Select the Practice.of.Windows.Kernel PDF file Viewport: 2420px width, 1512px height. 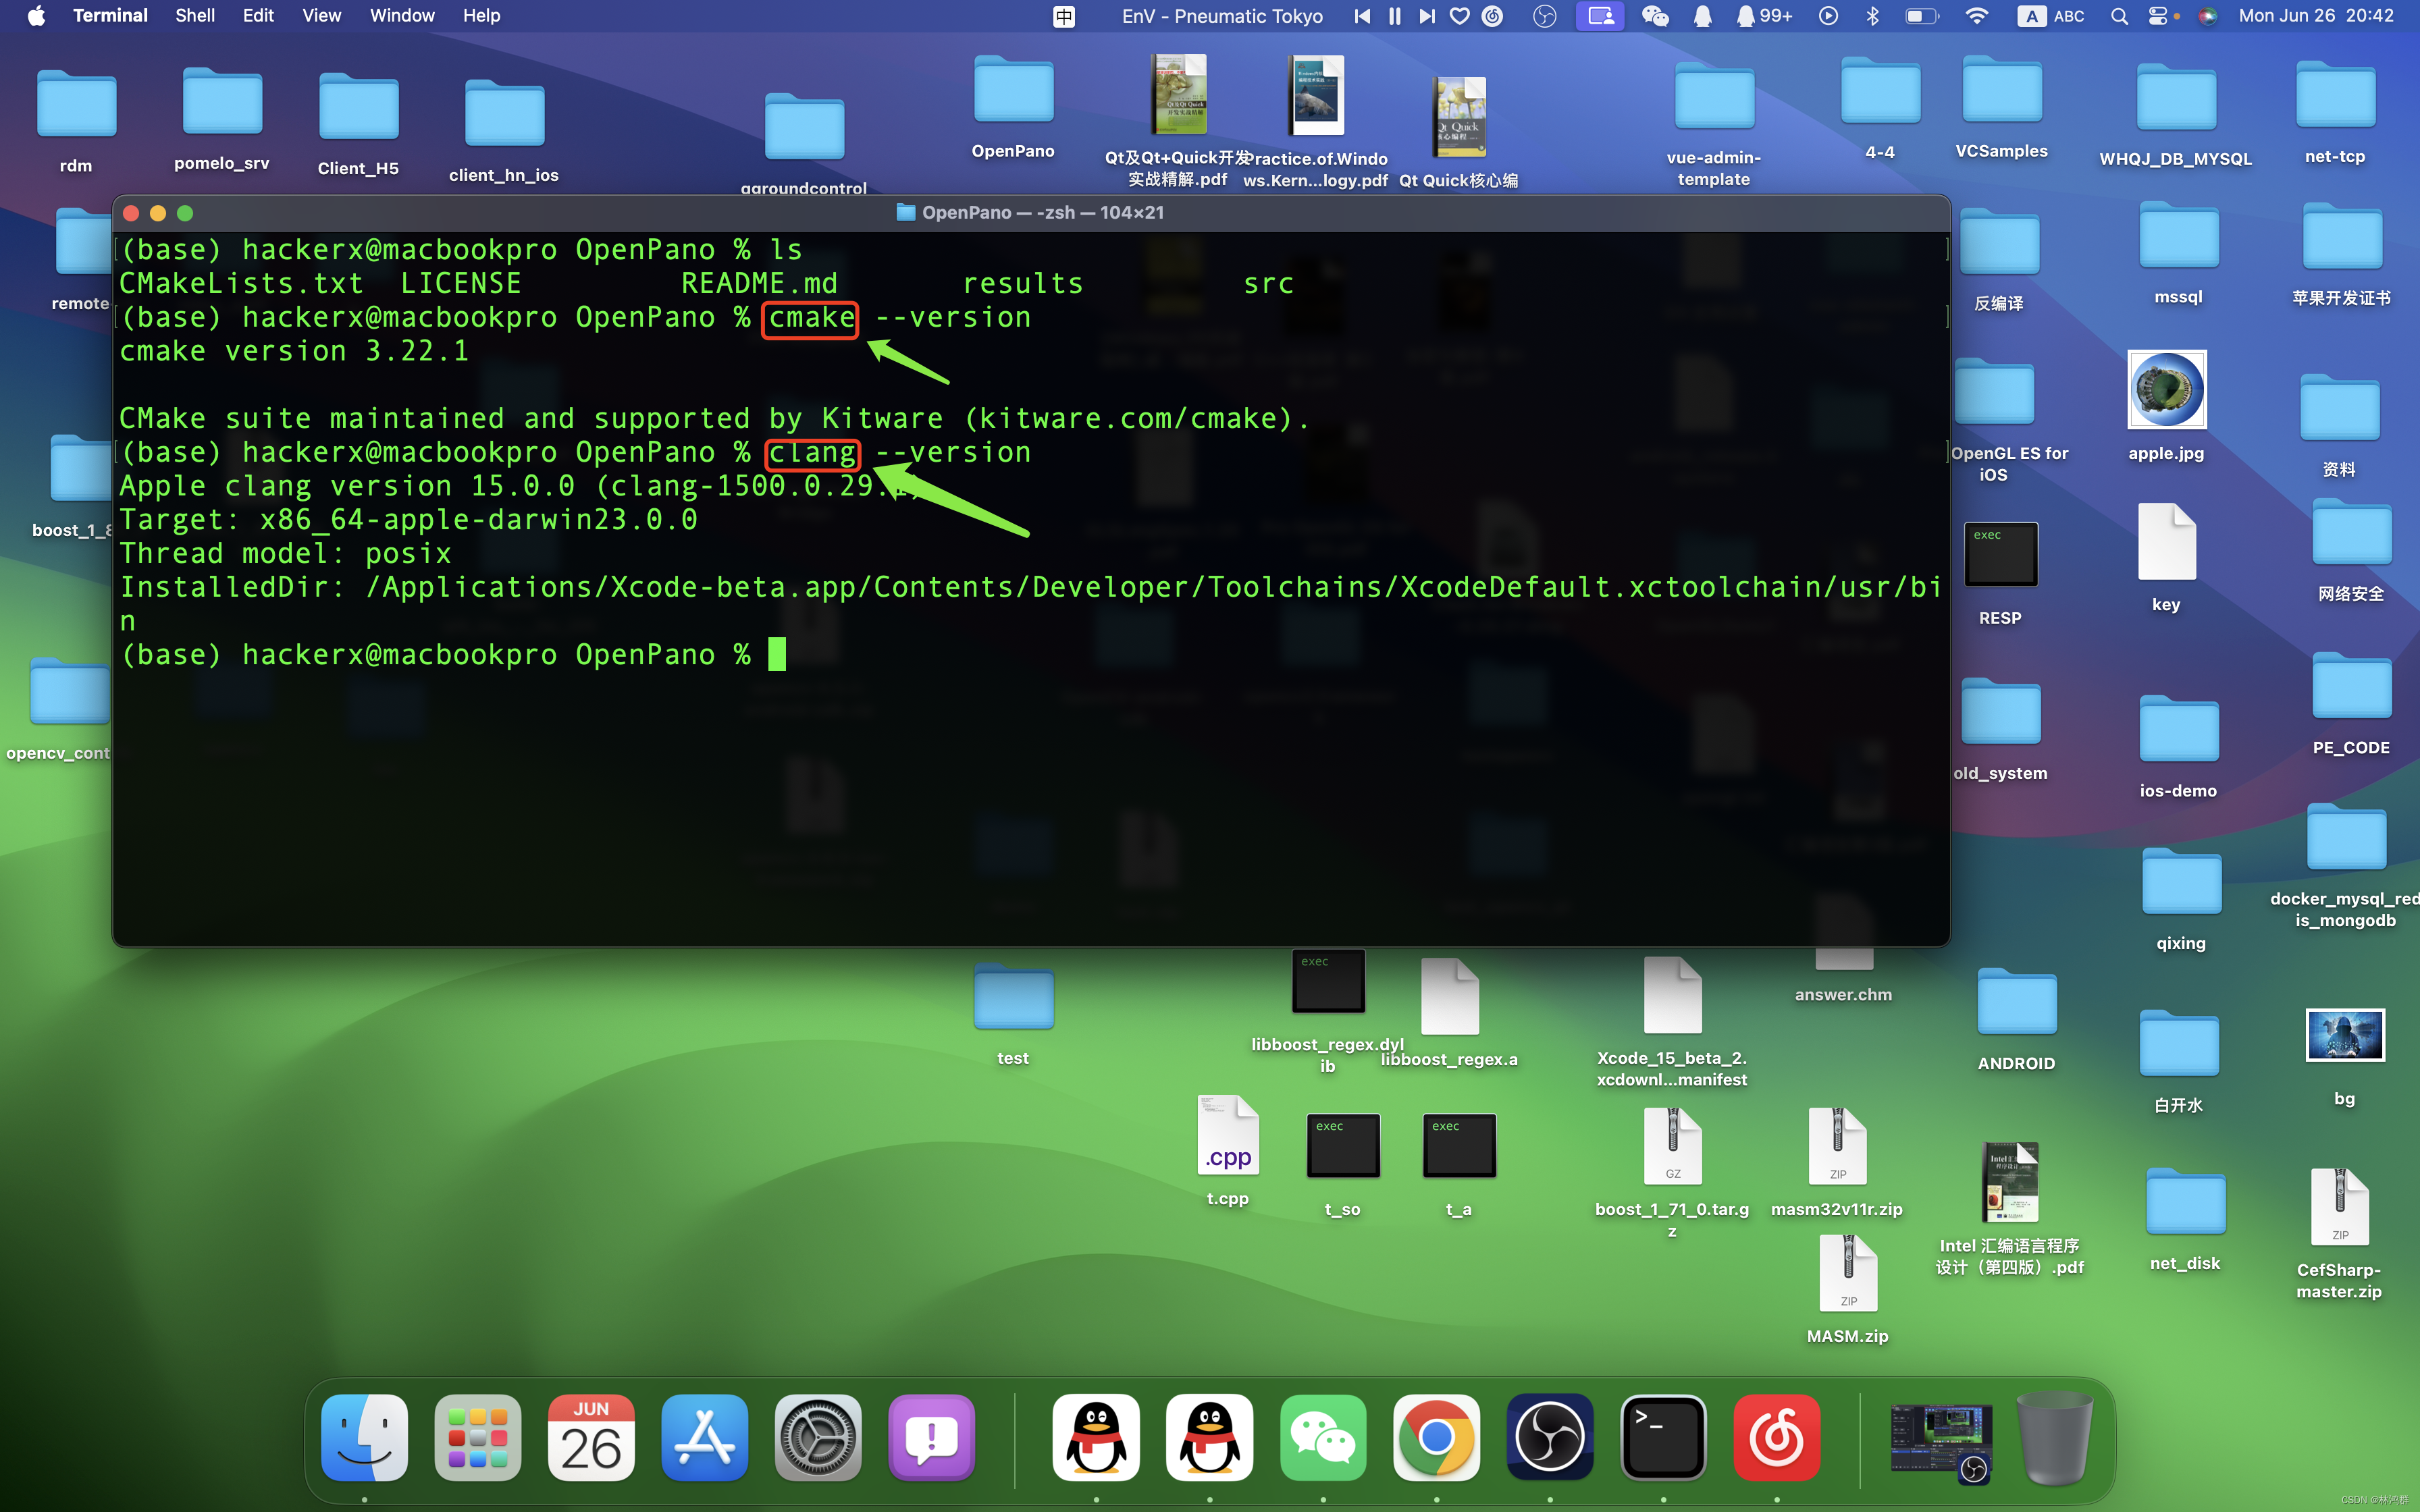click(1315, 122)
